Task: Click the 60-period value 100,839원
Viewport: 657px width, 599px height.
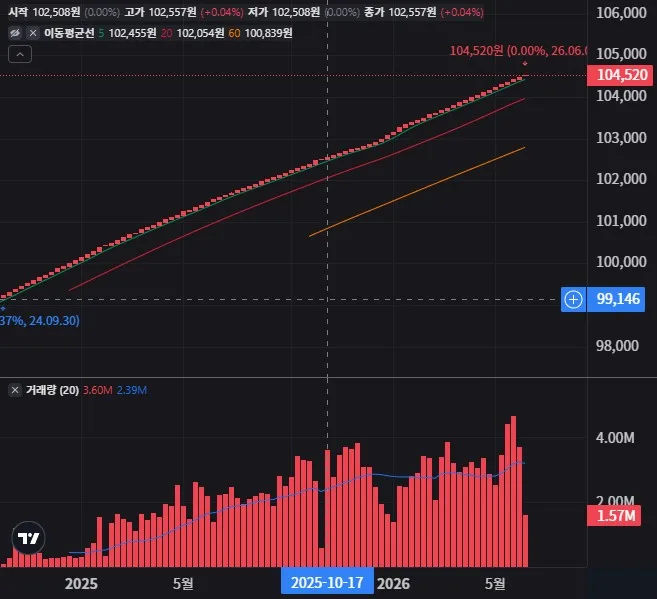Action: 268,33
